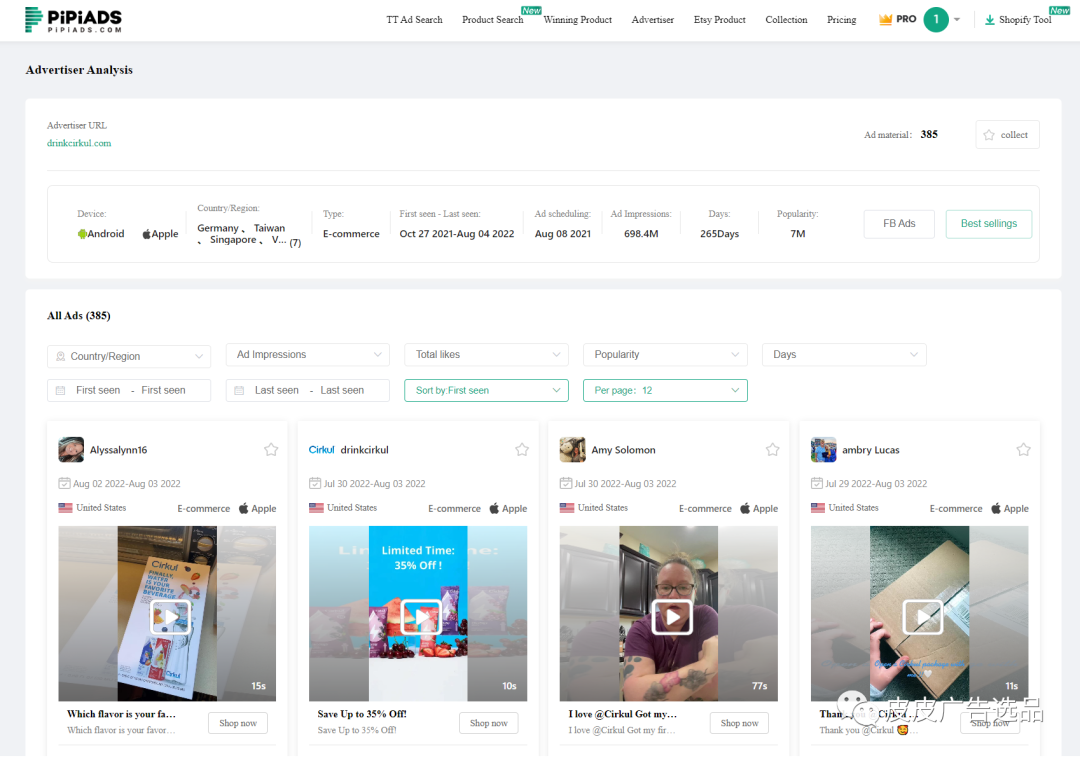Screen dimensions: 1080x758
Task: Play the Alyssalynn16 15s video
Action: (170, 616)
